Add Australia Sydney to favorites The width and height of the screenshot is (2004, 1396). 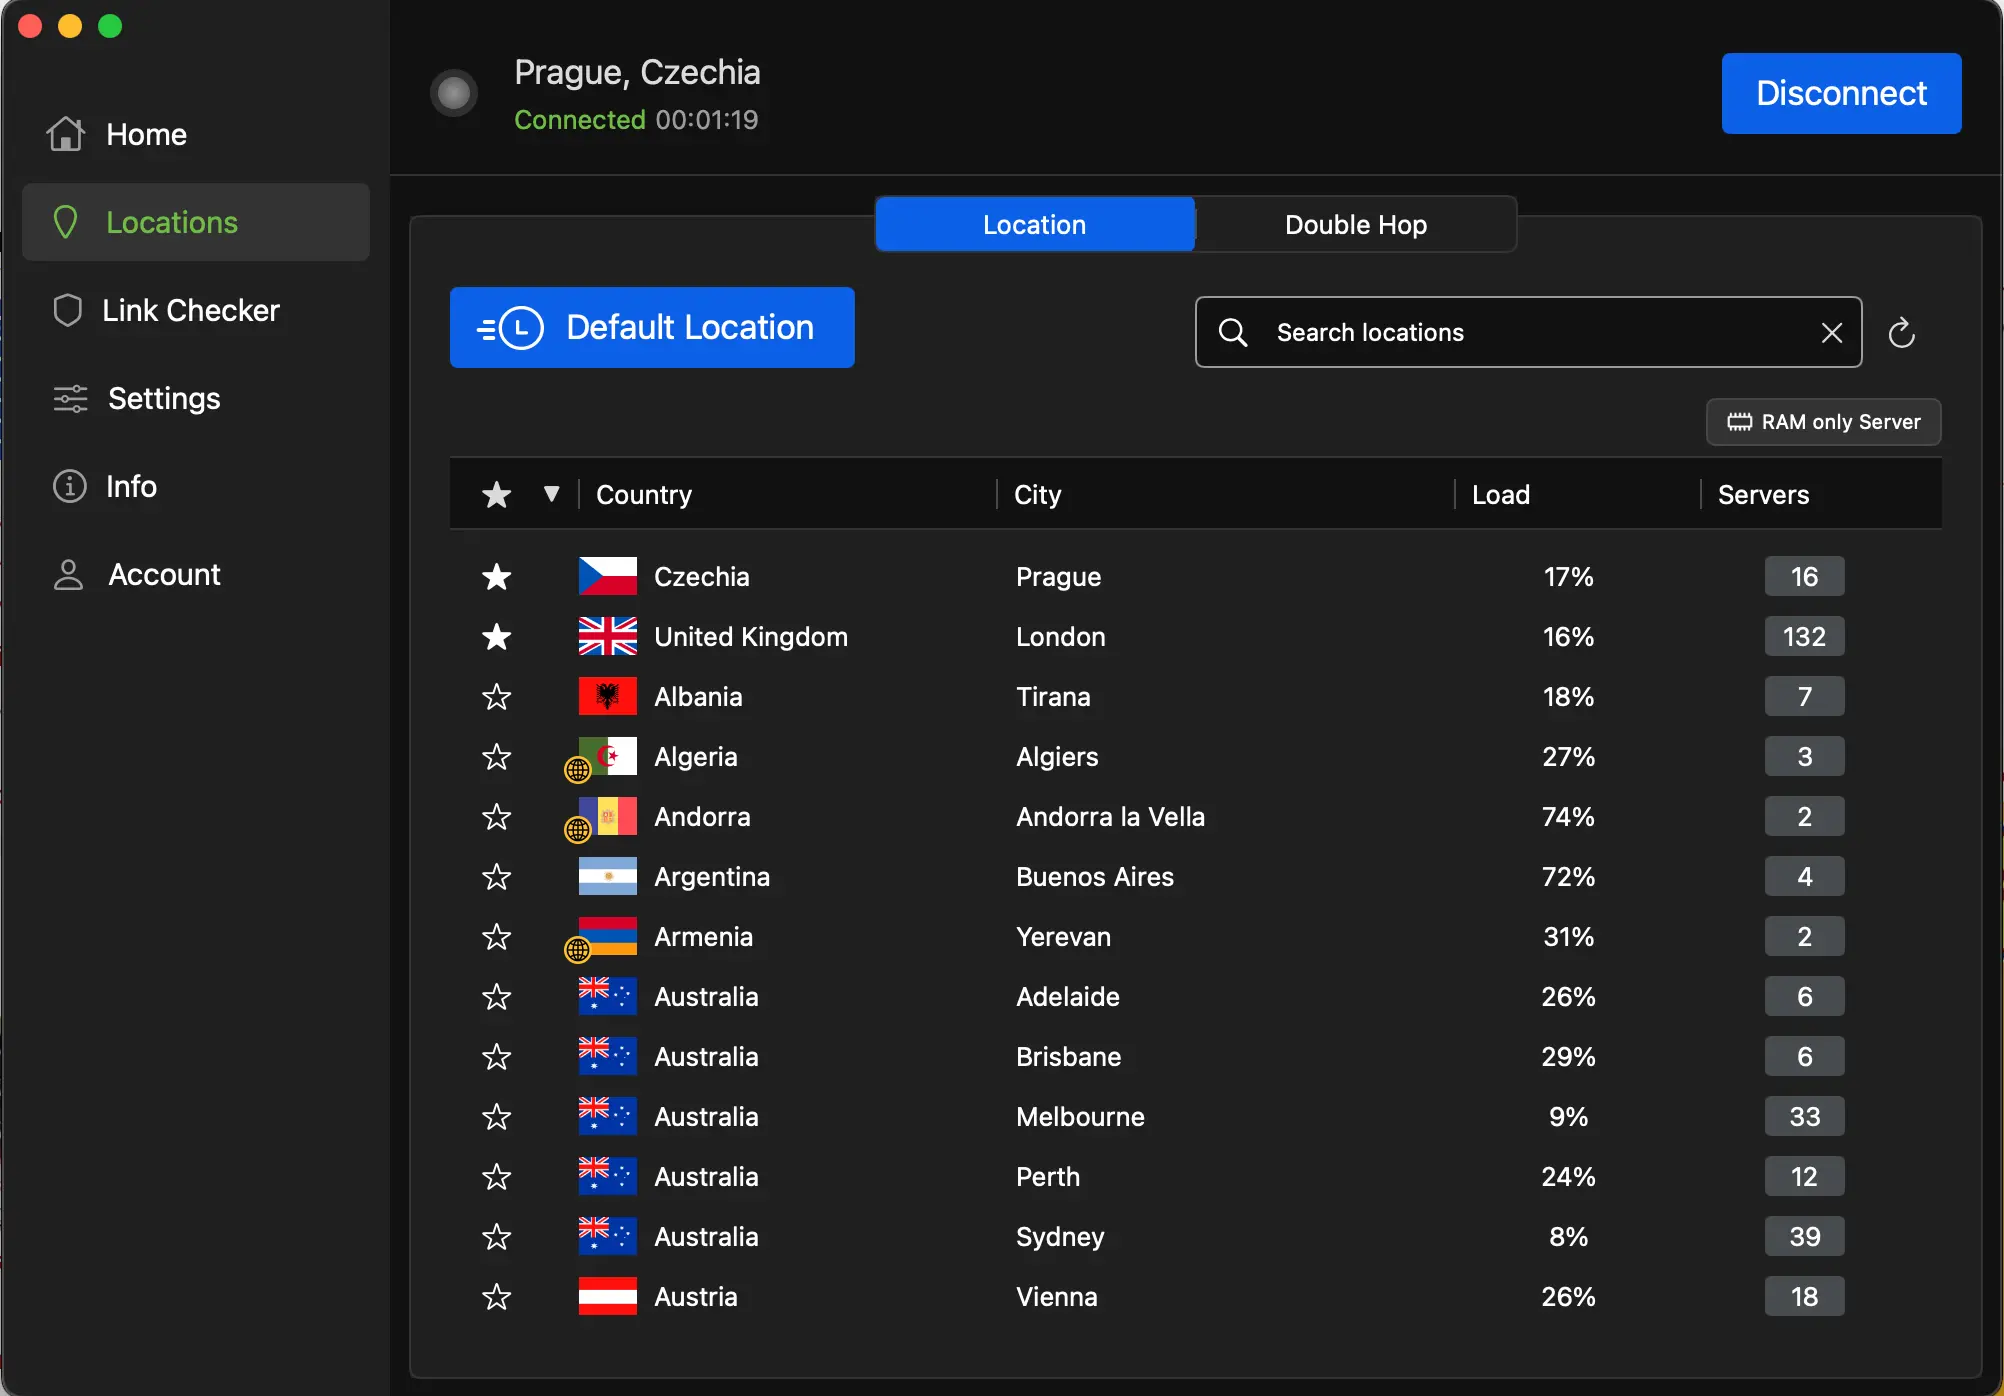(496, 1236)
